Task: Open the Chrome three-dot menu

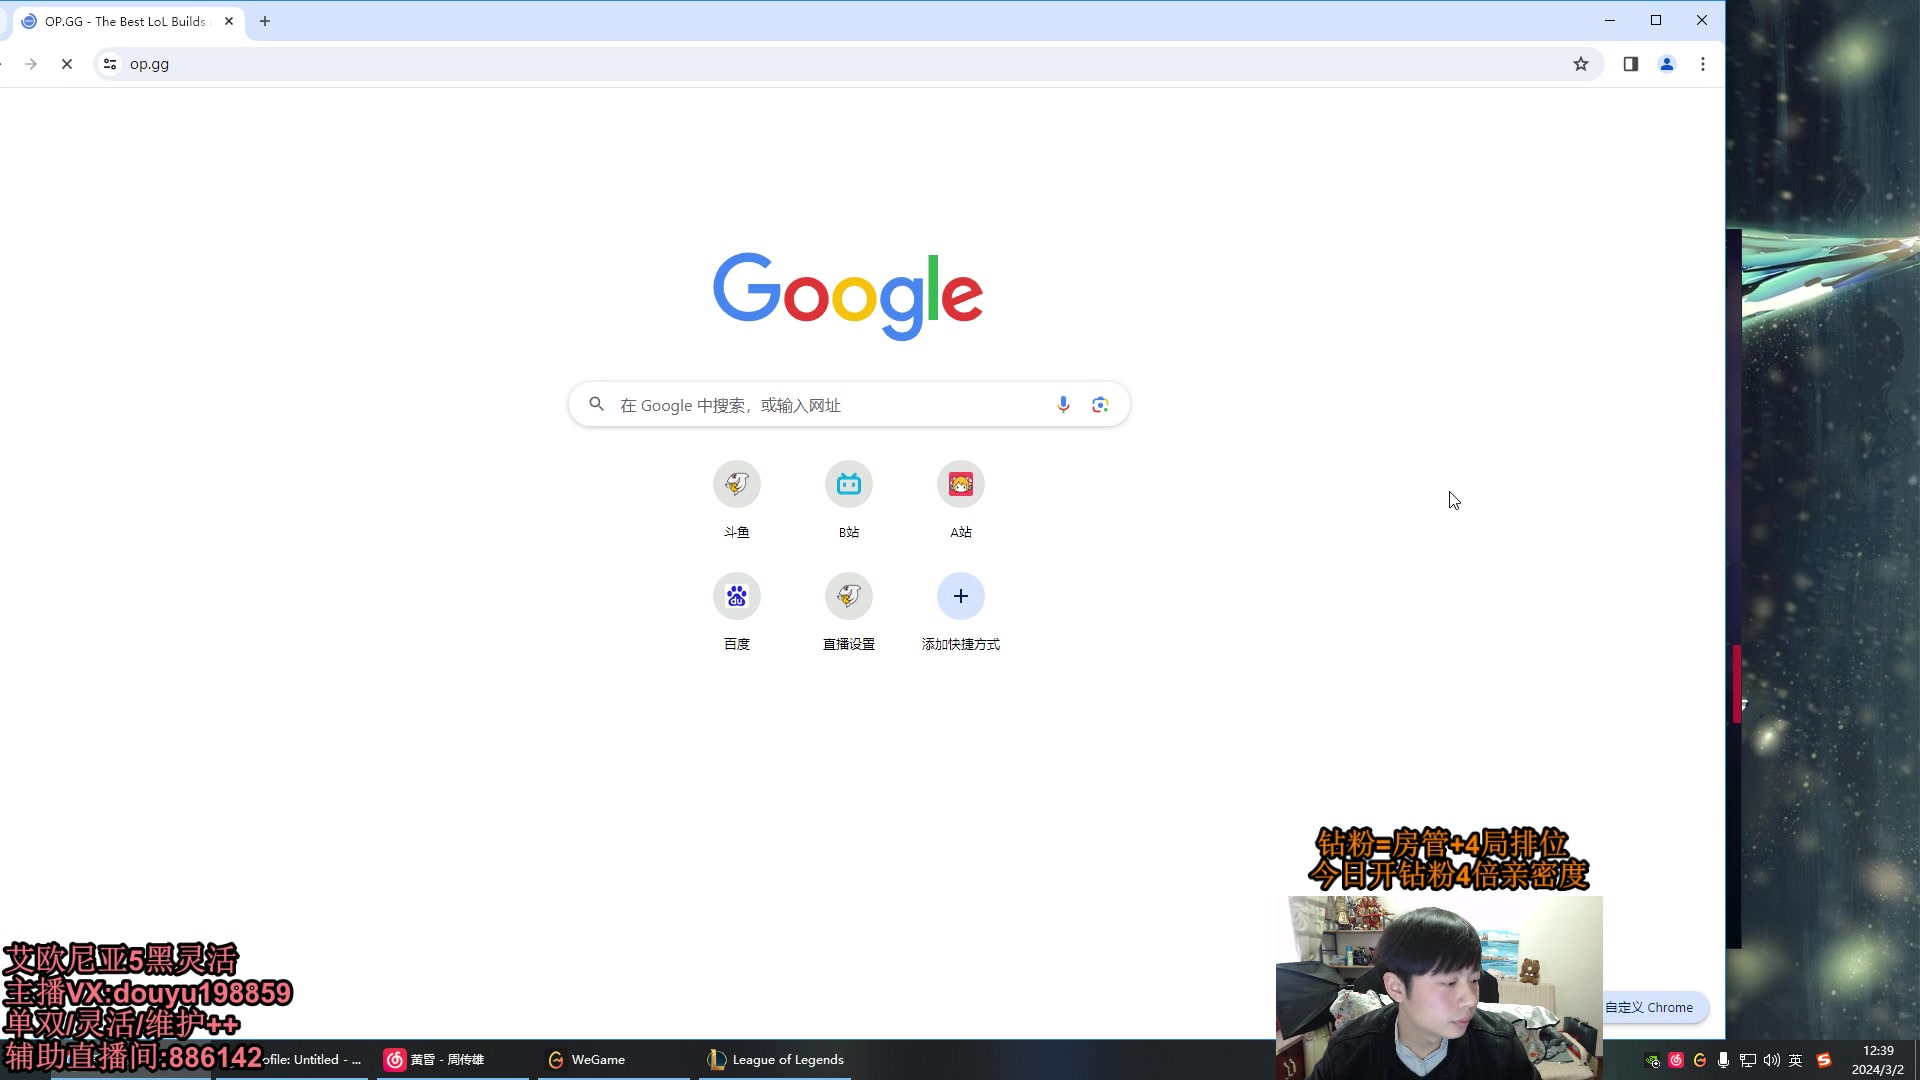Action: (1702, 63)
